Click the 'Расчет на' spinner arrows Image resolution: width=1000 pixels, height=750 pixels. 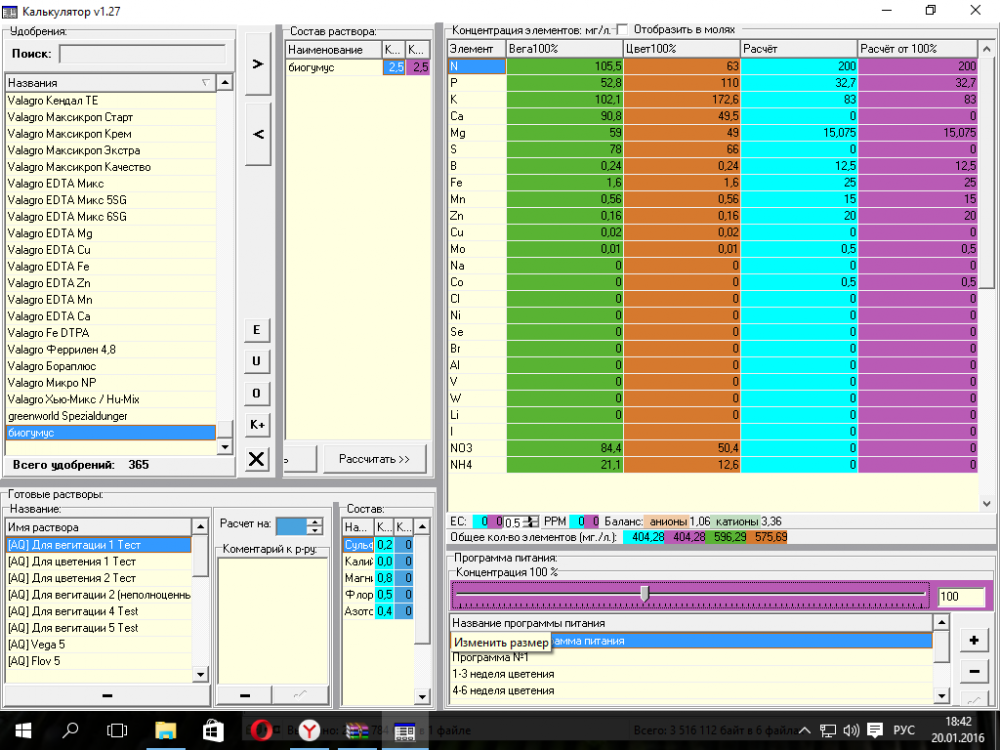(x=314, y=526)
